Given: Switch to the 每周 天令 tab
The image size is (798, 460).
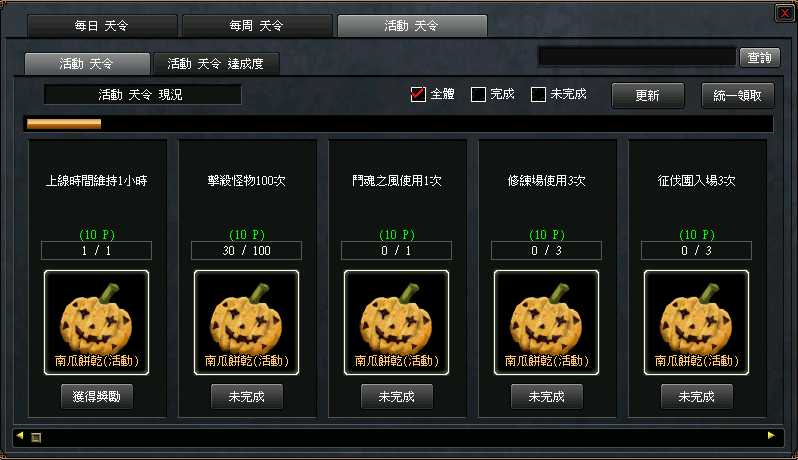Looking at the screenshot, I should (257, 25).
